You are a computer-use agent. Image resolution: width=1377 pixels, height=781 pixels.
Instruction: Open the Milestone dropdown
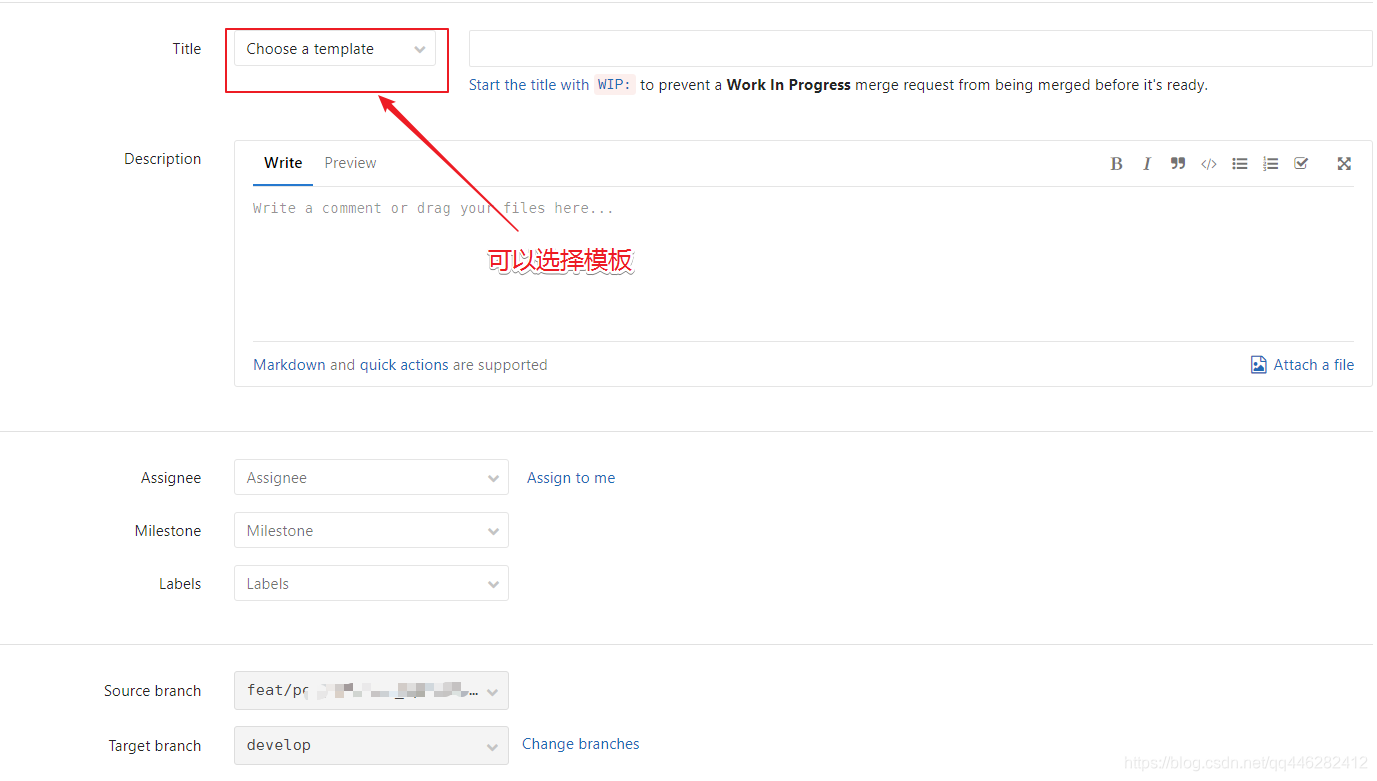(371, 531)
